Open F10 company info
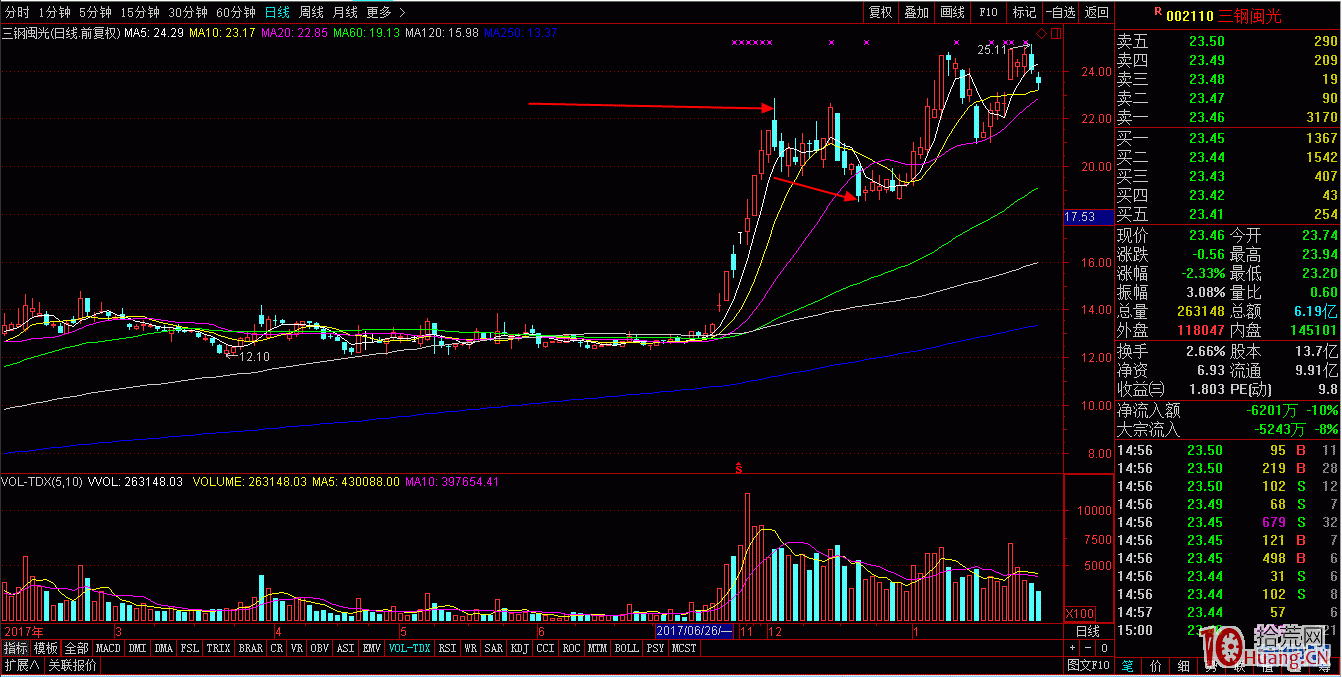The height and width of the screenshot is (677, 1342). pyautogui.click(x=988, y=13)
